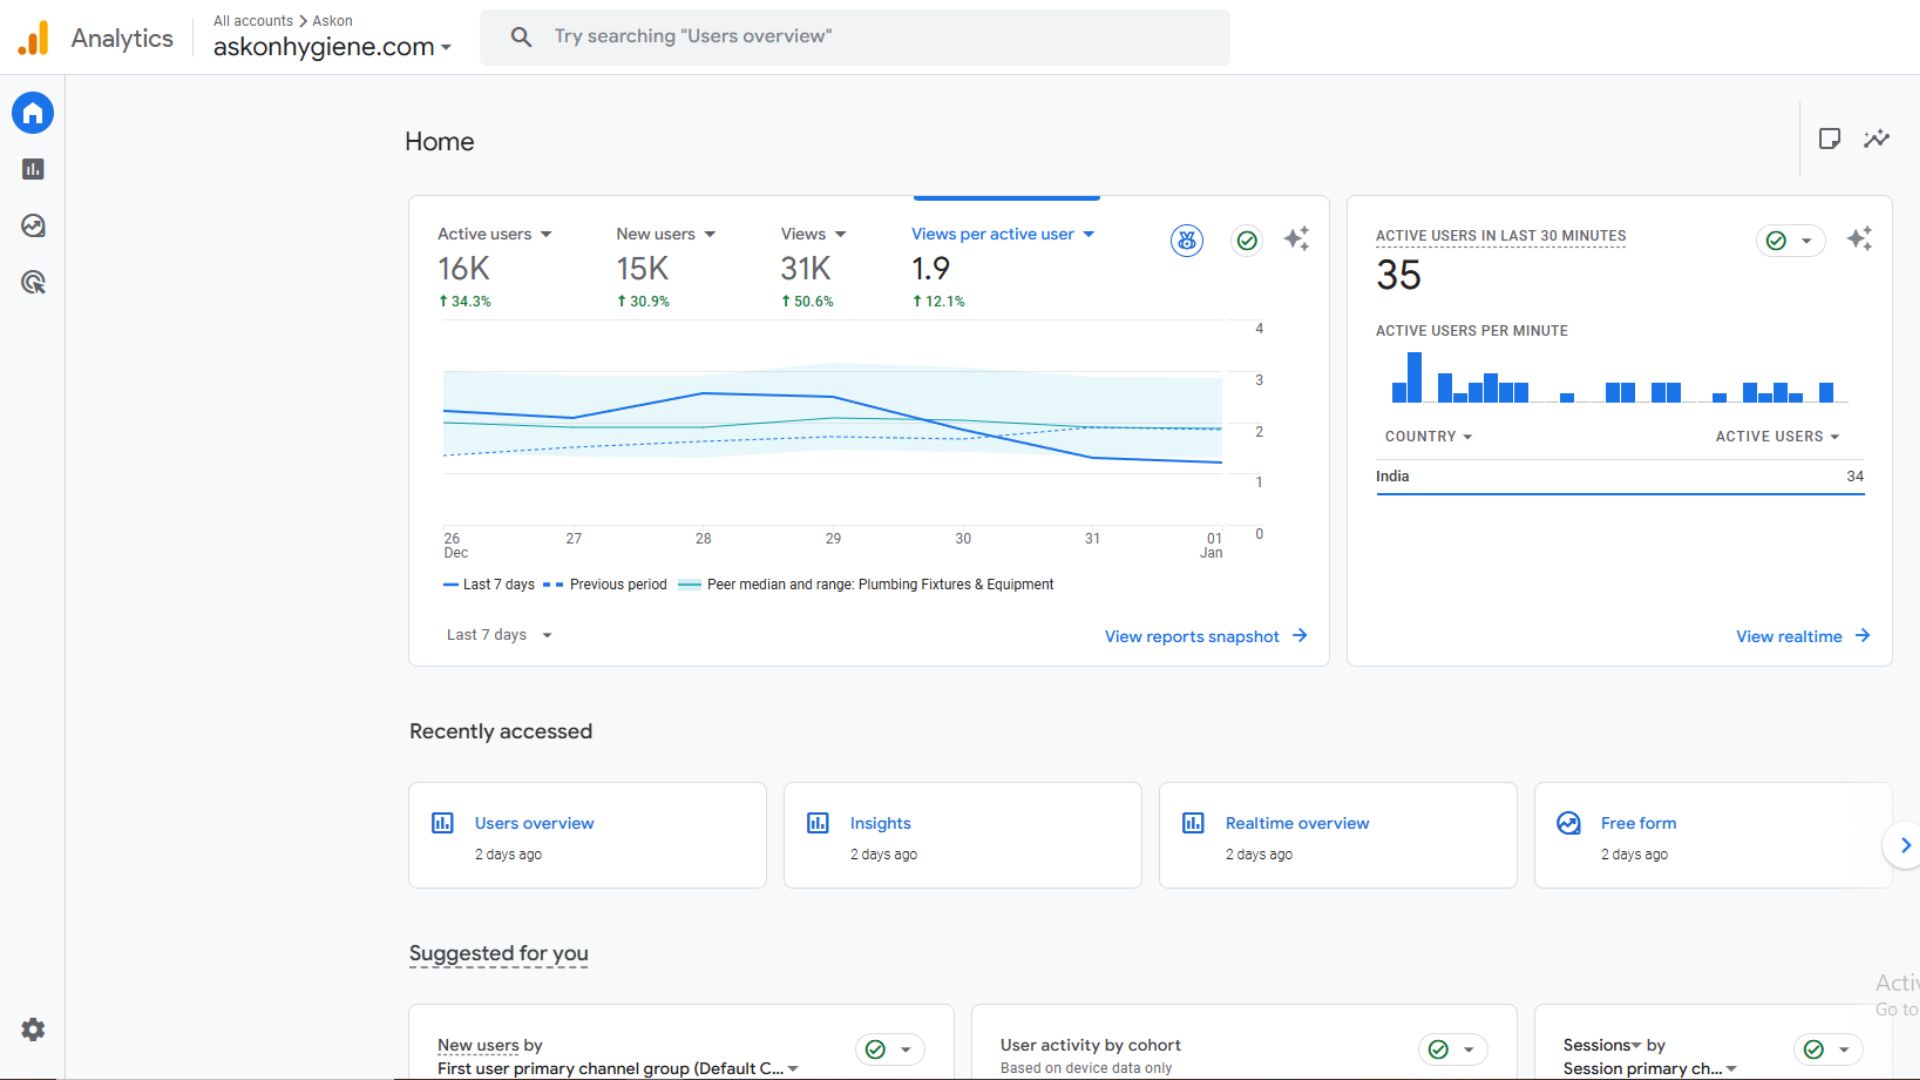Expand the Last 7 days date dropdown
Viewport: 1920px width, 1080px height.
coord(499,635)
